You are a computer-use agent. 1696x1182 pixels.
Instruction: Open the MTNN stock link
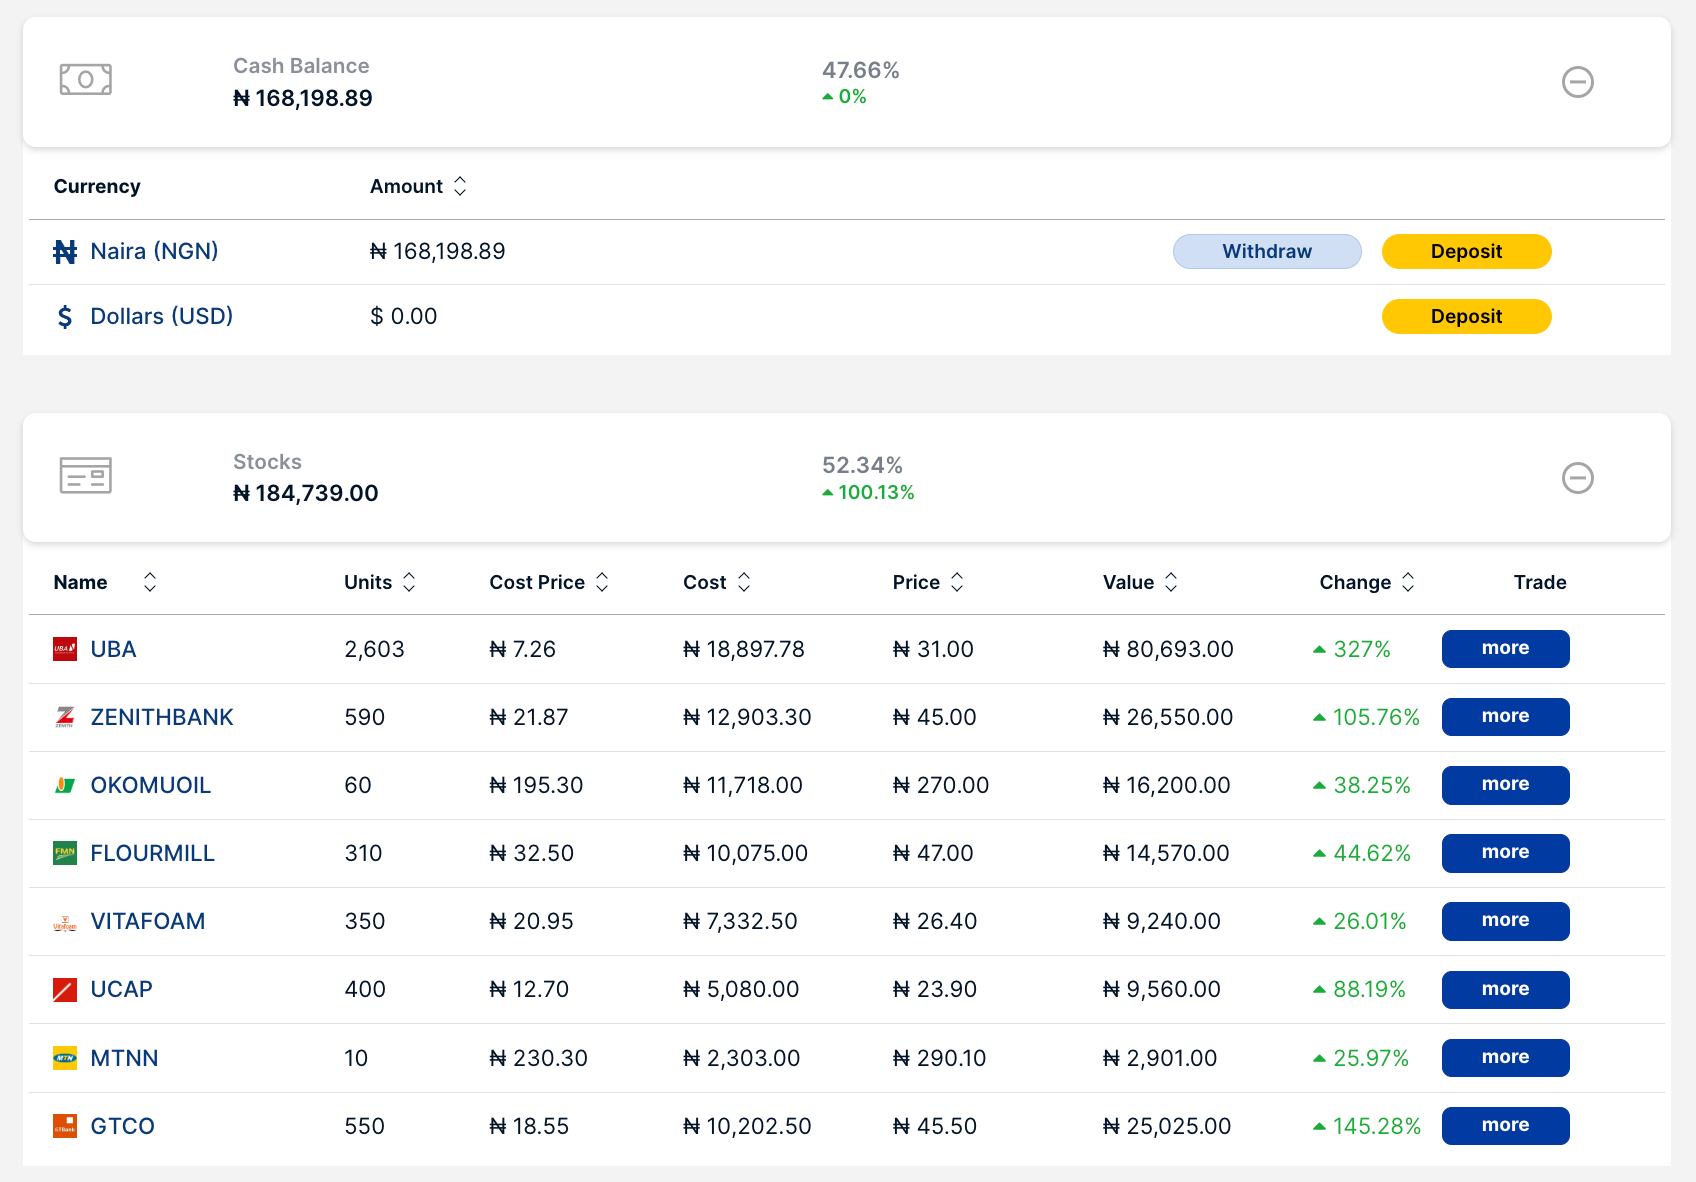click(x=125, y=1058)
